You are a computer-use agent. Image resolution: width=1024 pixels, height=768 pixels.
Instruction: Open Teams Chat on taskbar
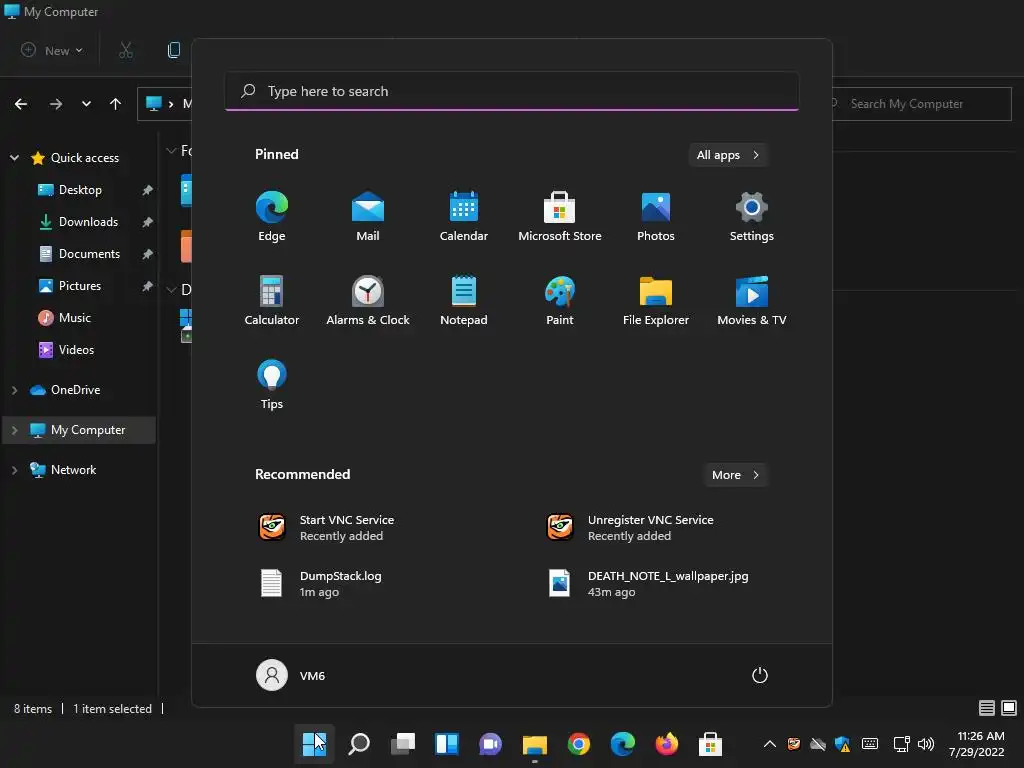[x=490, y=744]
